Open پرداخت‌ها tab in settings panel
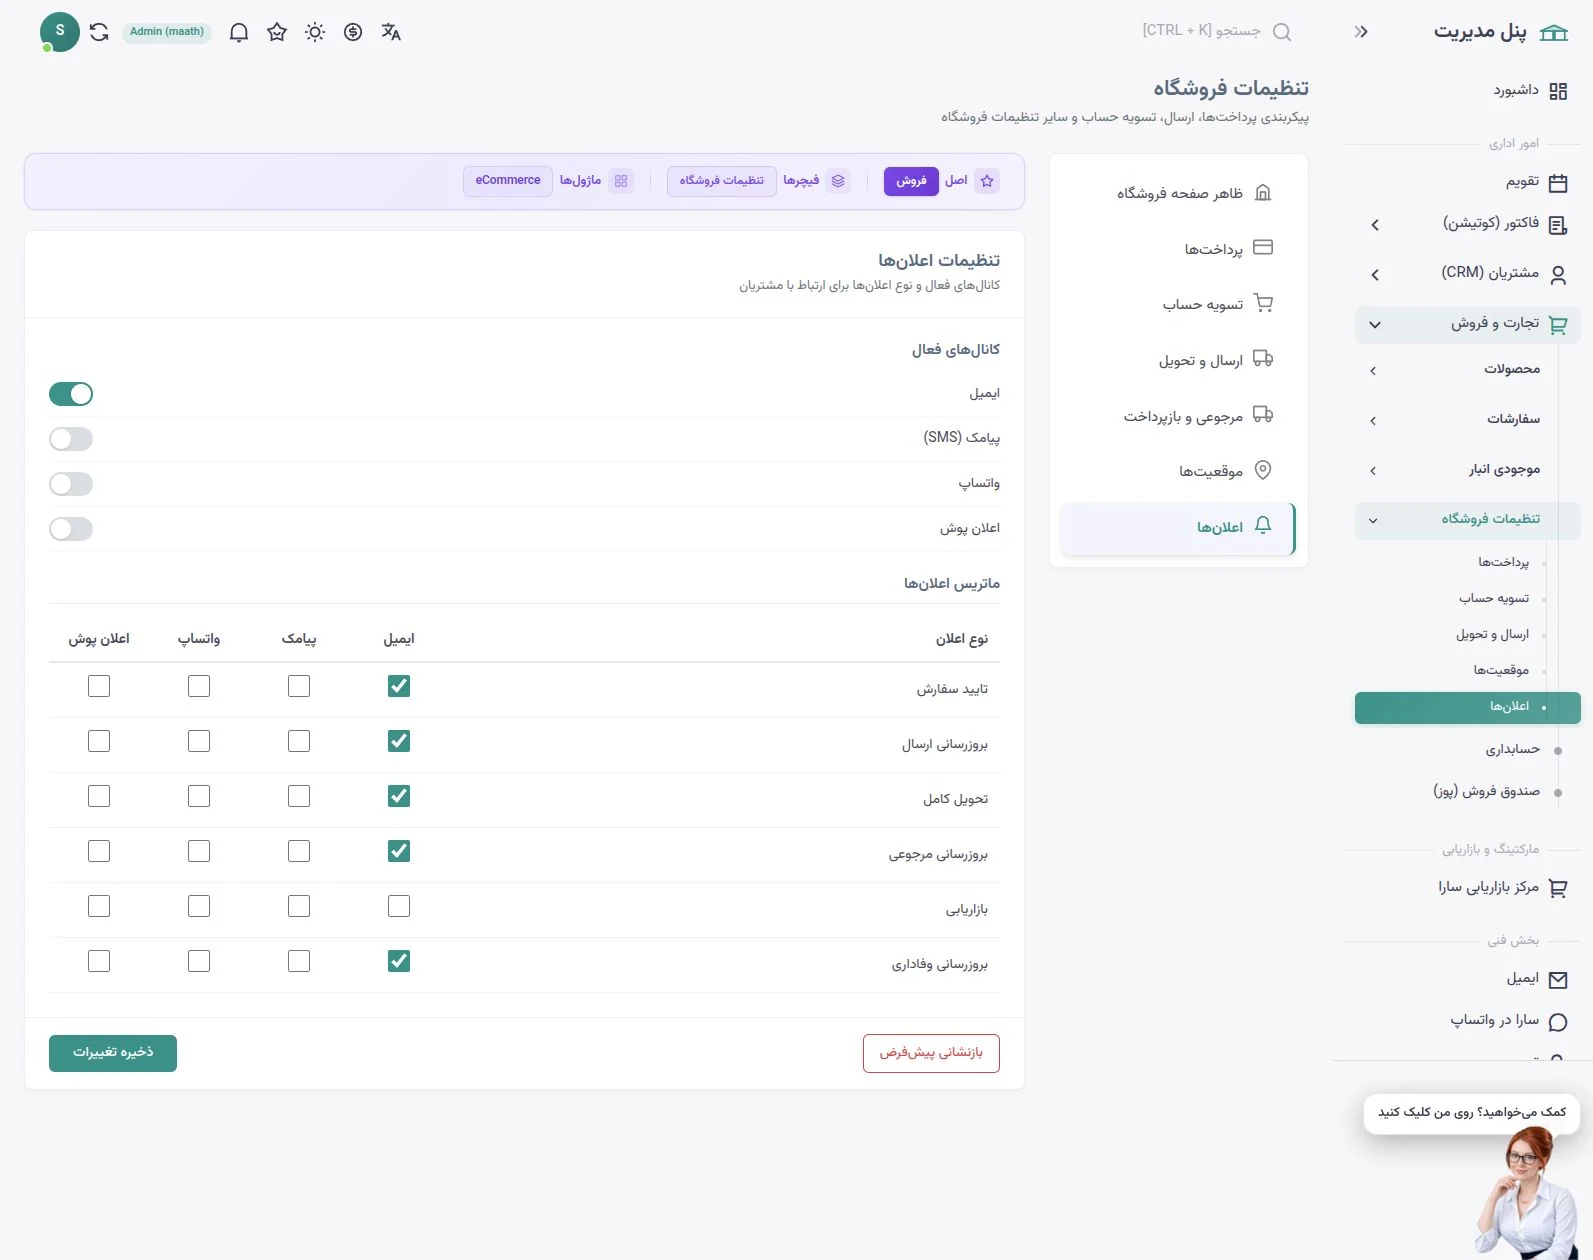Screen dimensions: 1593x1260 pos(1179,248)
